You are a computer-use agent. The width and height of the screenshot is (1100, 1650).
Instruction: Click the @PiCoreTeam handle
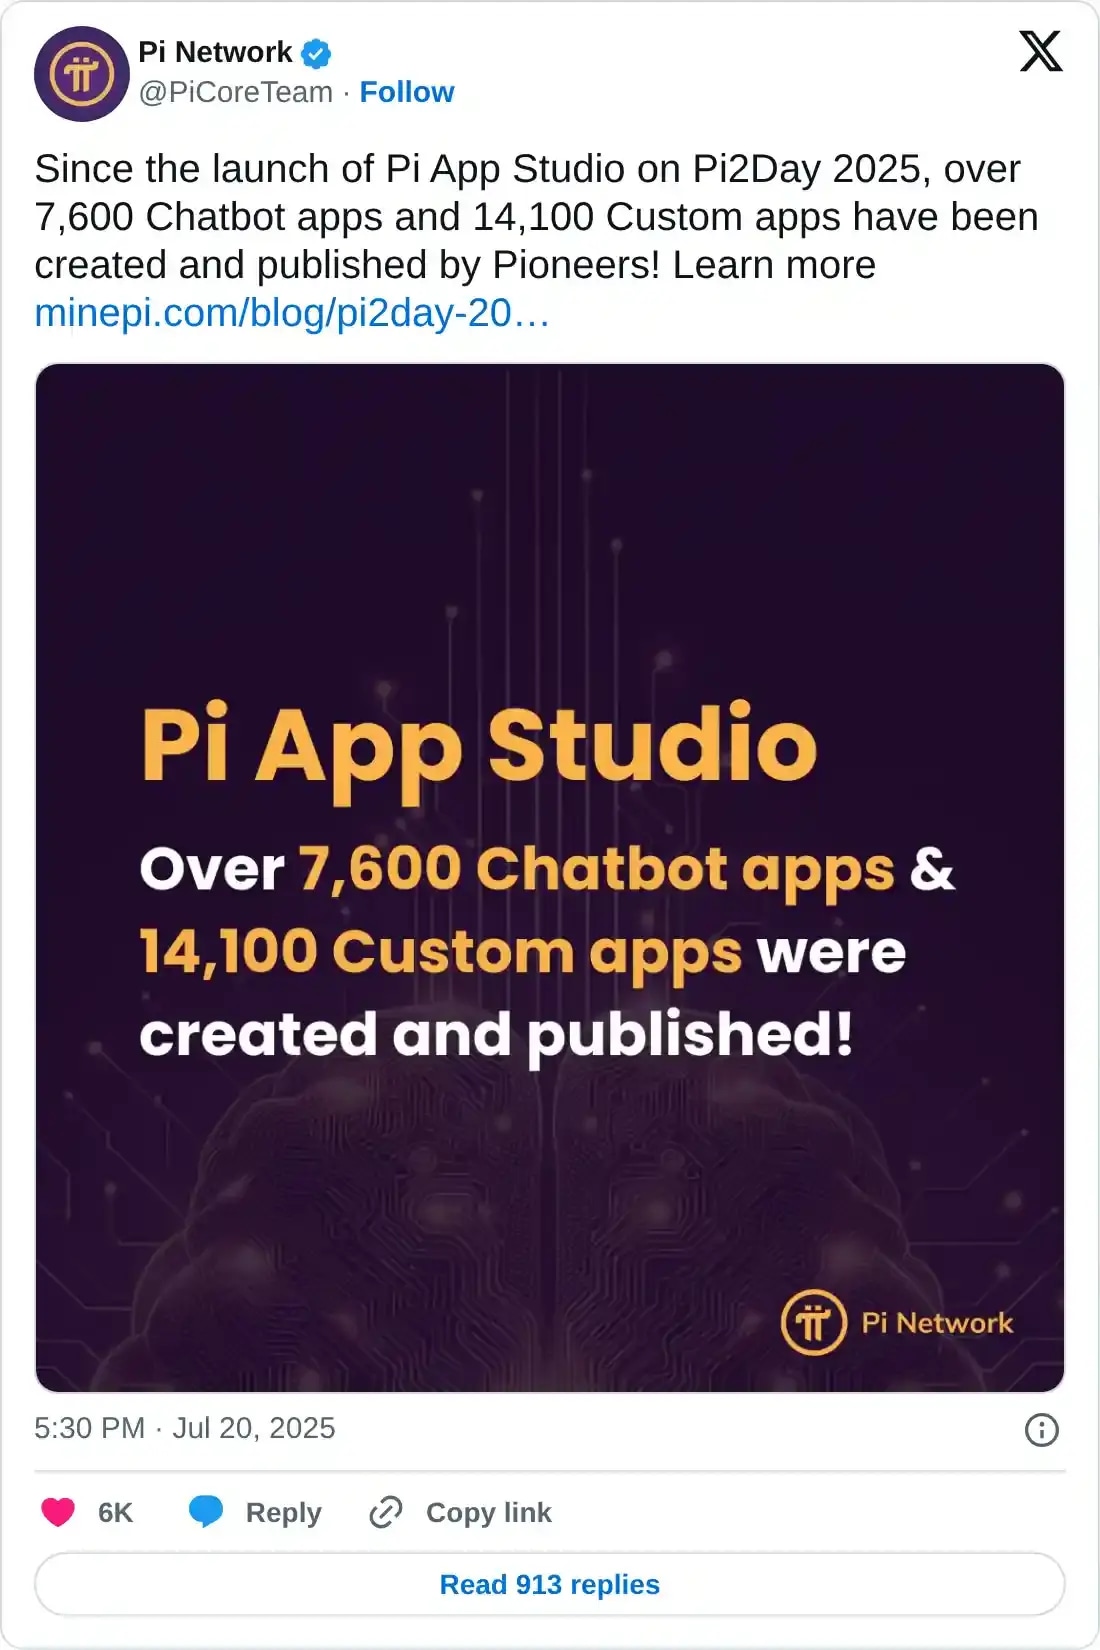[x=237, y=92]
